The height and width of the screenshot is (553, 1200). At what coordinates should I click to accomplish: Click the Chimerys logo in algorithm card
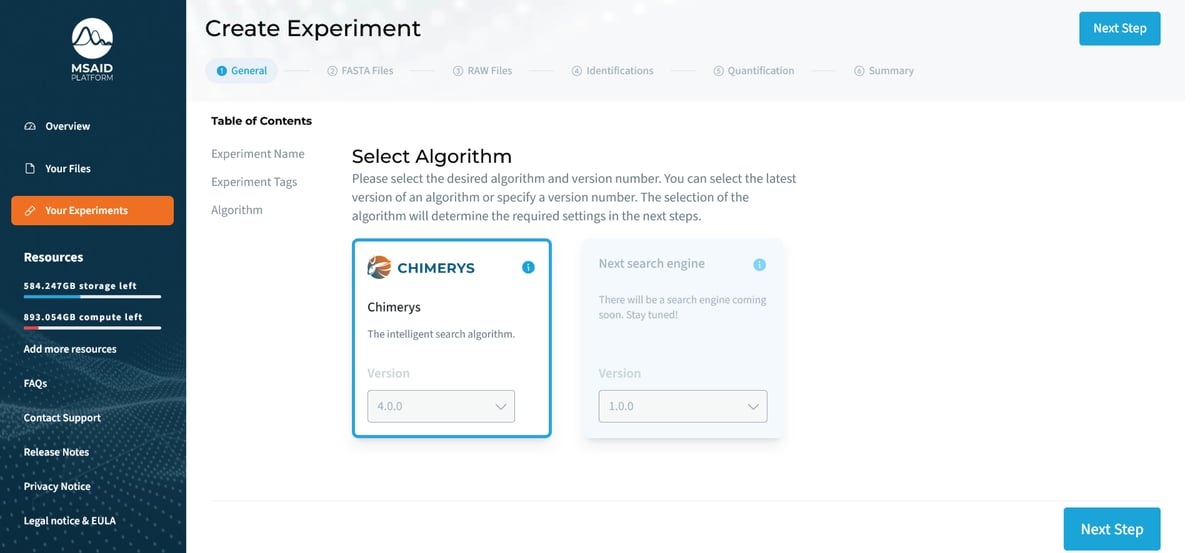pyautogui.click(x=421, y=267)
